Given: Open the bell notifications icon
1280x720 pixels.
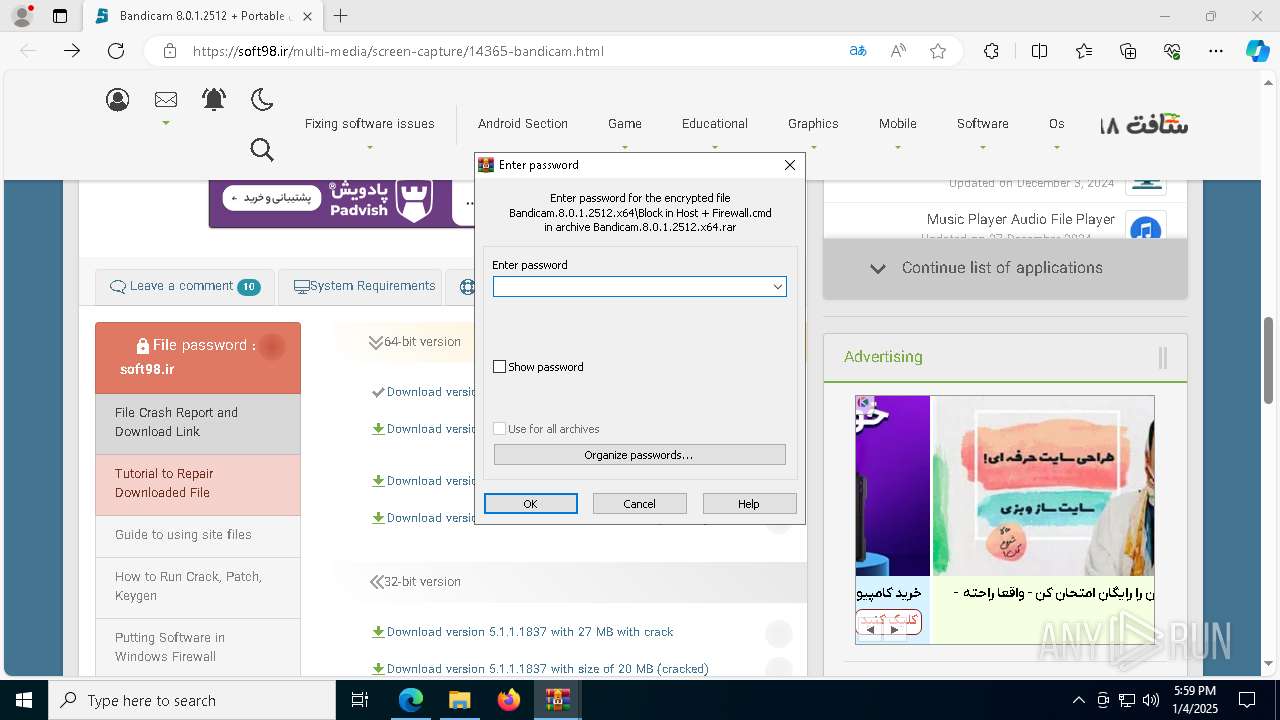Looking at the screenshot, I should click(x=214, y=99).
